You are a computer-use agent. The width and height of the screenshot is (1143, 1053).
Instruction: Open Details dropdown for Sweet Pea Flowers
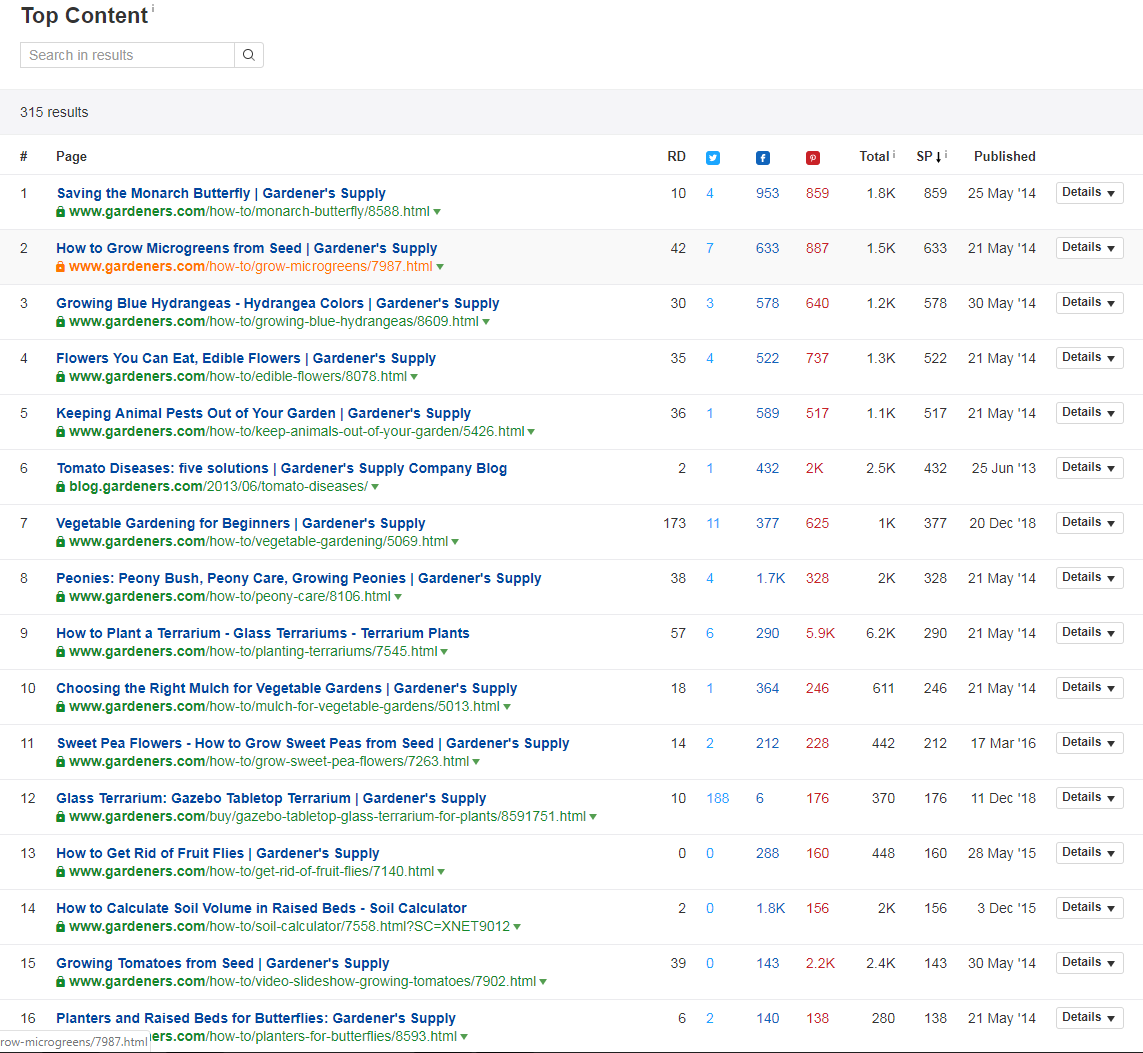1089,743
